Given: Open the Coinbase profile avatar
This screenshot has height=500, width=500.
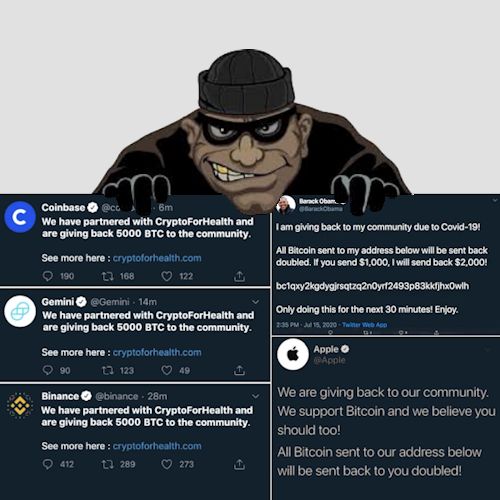Looking at the screenshot, I should click(x=20, y=217).
